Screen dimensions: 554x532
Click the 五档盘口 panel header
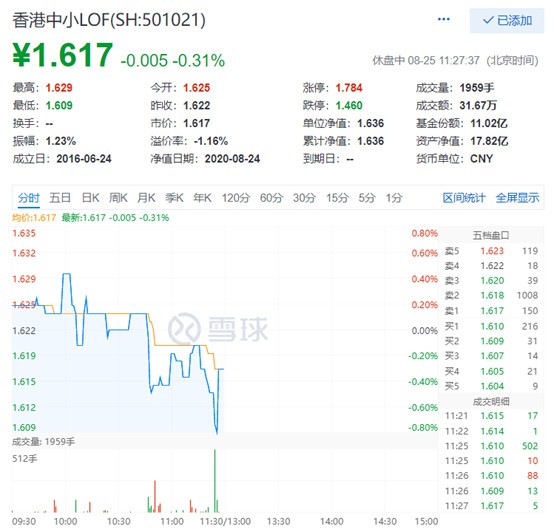tap(491, 235)
